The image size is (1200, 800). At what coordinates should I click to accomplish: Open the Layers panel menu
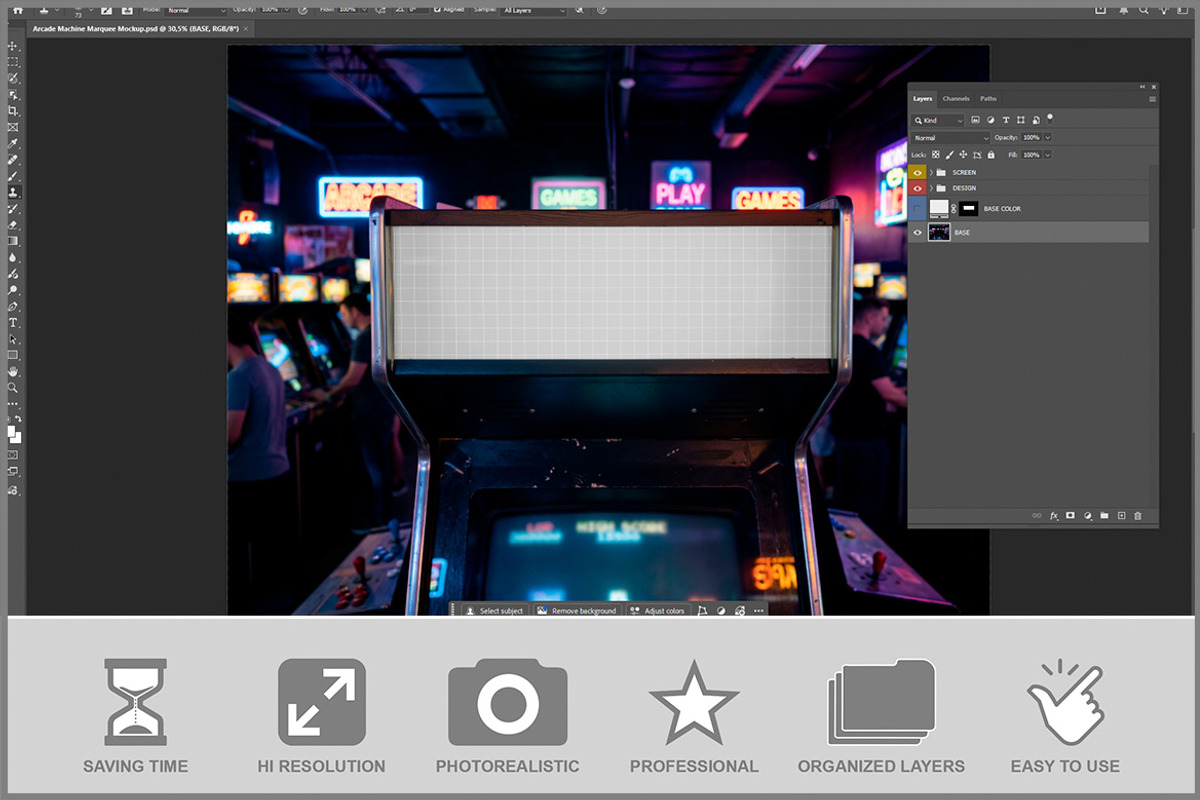(x=1152, y=99)
